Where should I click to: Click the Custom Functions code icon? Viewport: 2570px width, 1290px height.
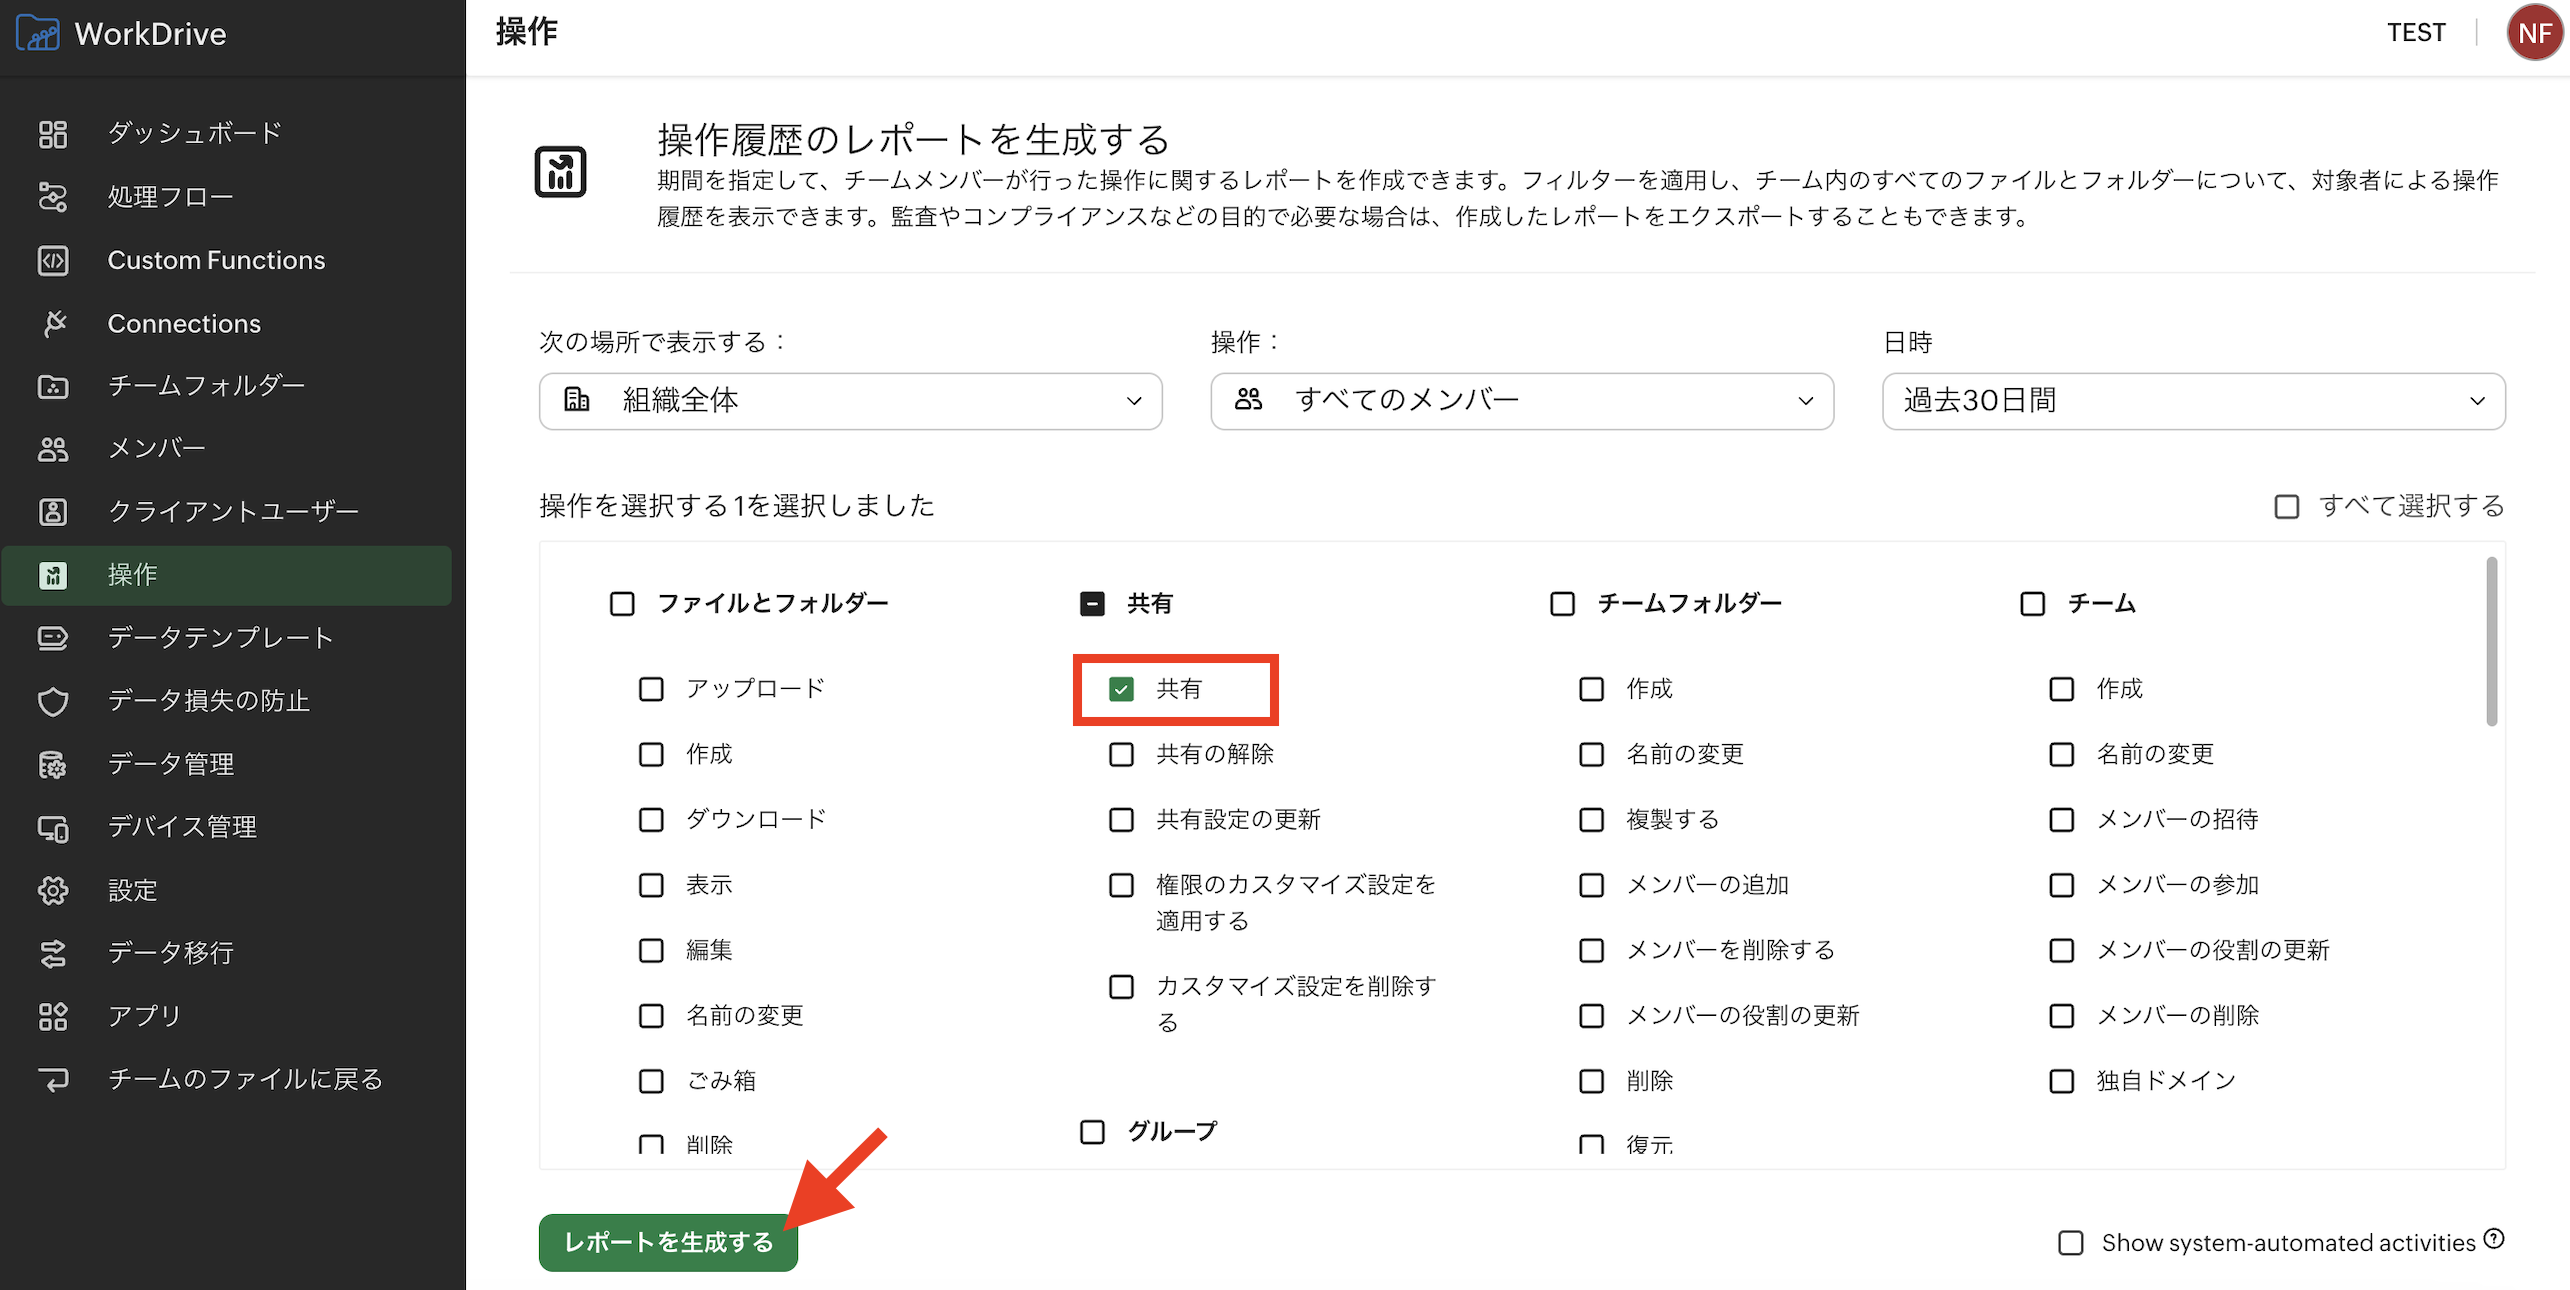tap(53, 260)
